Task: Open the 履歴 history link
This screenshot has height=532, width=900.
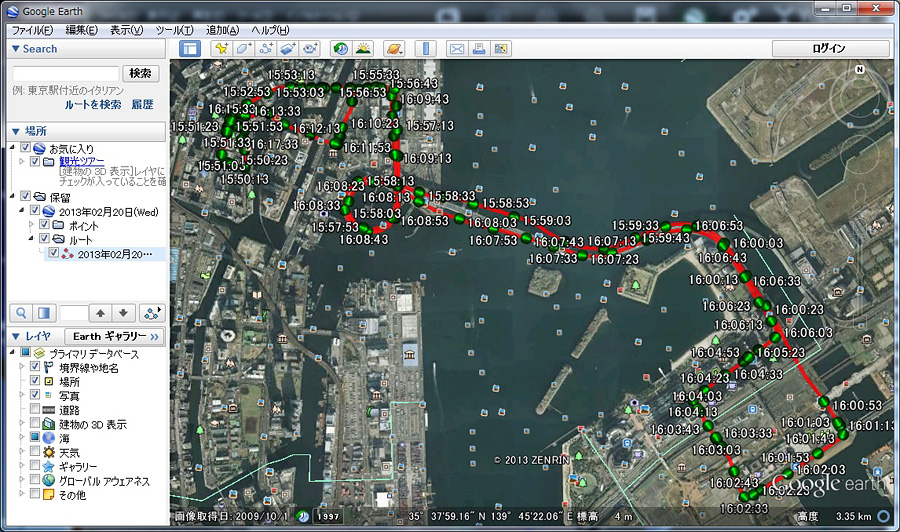Action: 142,104
